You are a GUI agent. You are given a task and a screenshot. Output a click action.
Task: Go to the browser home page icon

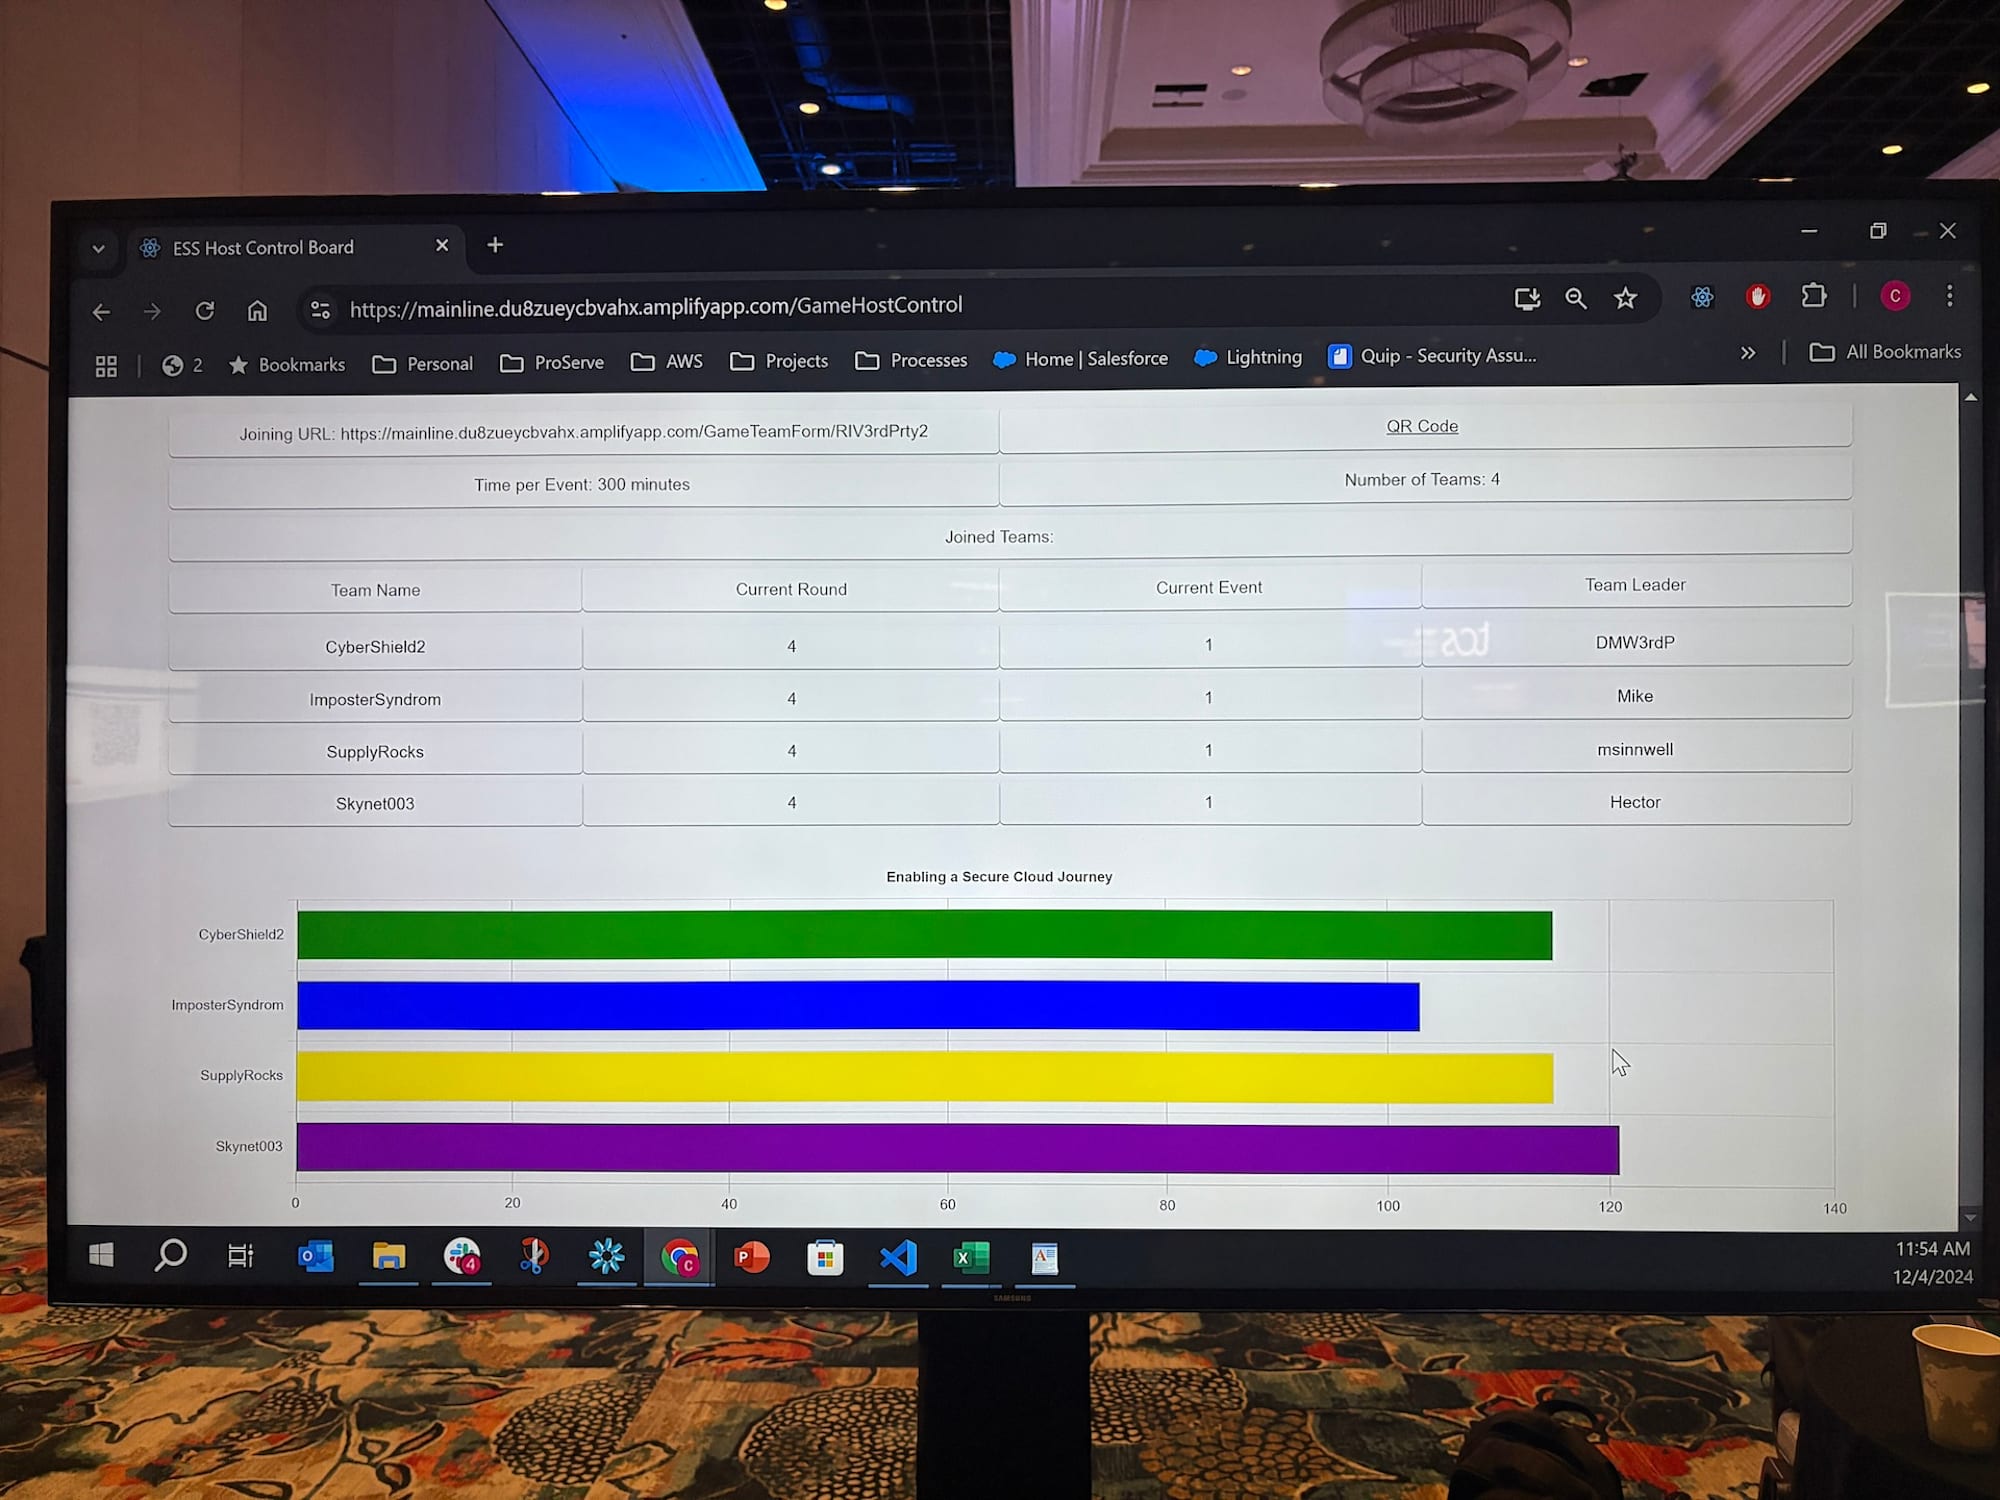pyautogui.click(x=257, y=311)
